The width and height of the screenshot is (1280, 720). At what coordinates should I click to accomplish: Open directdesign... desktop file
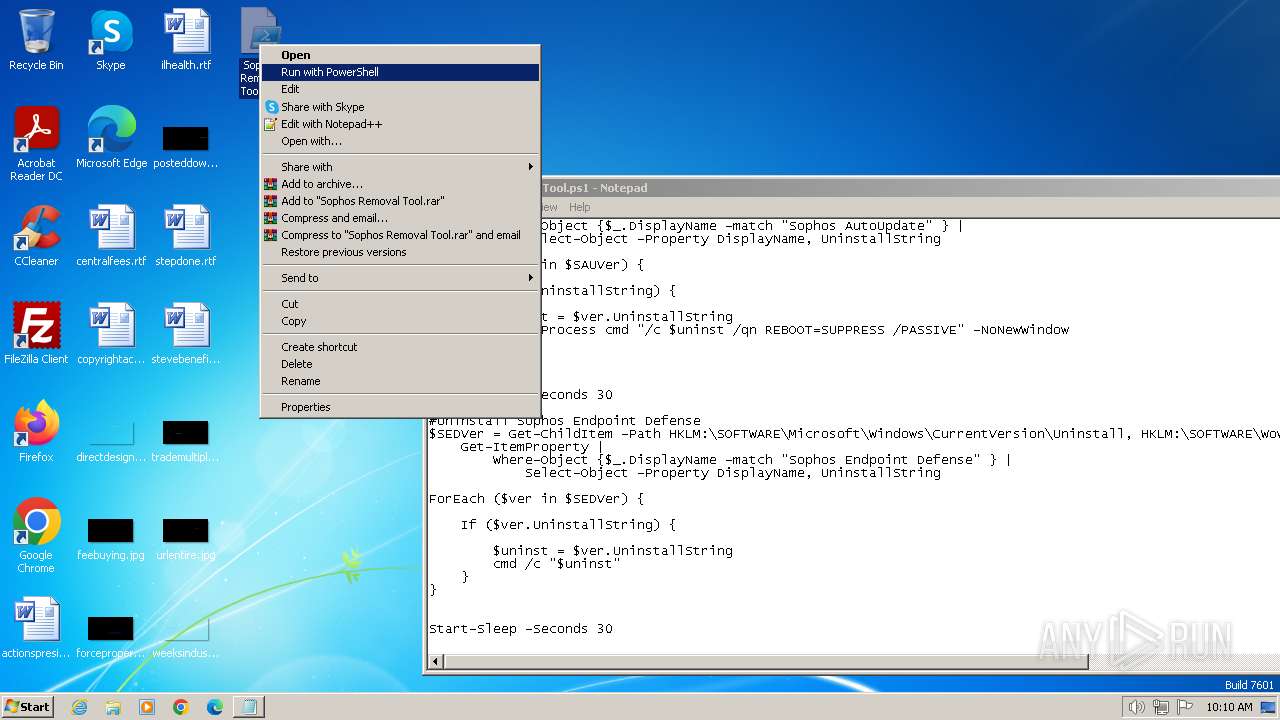tap(111, 440)
